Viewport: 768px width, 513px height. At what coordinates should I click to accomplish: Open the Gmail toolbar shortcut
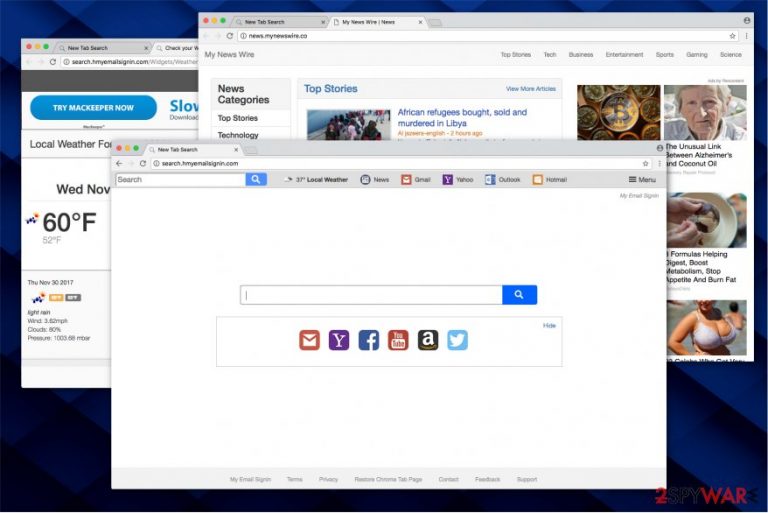click(416, 180)
